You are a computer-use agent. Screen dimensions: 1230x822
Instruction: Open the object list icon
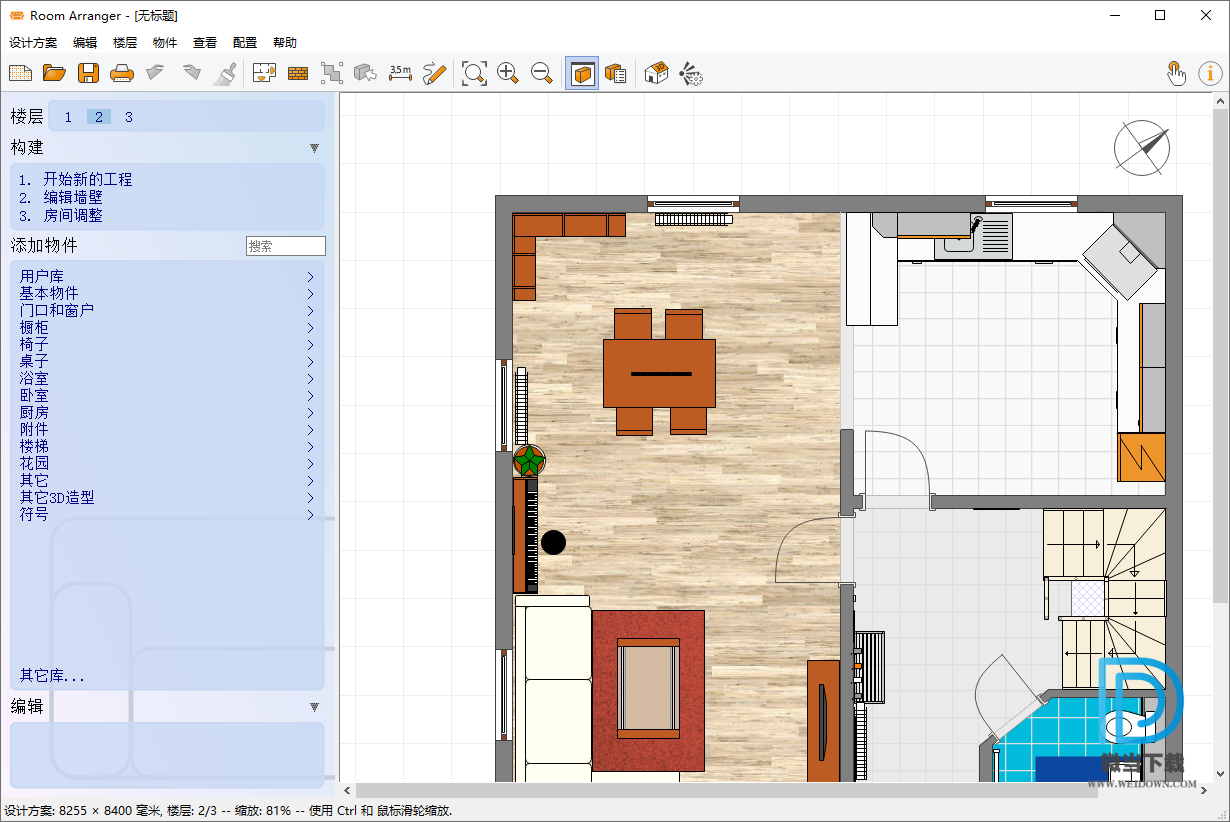coord(615,73)
